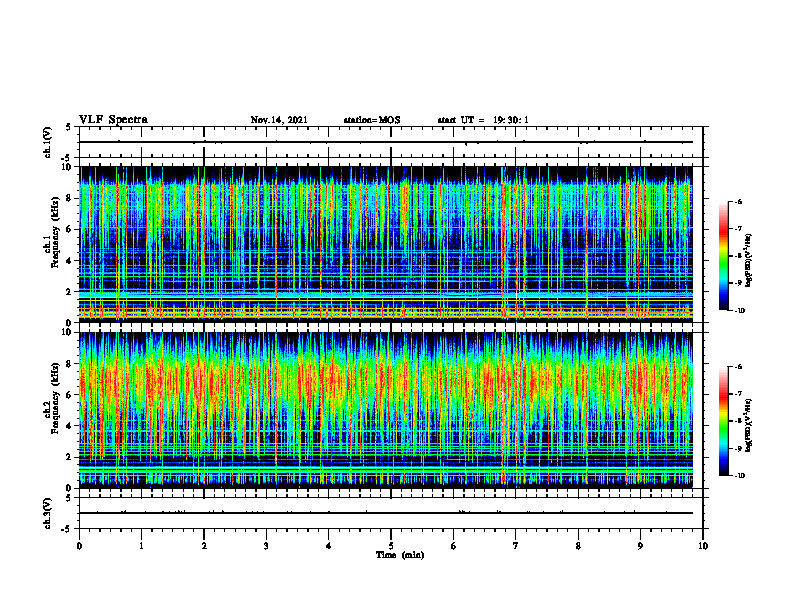Viewport: 792px width, 612px height.
Task: Click the ch.1 color scale bar
Action: click(x=724, y=256)
